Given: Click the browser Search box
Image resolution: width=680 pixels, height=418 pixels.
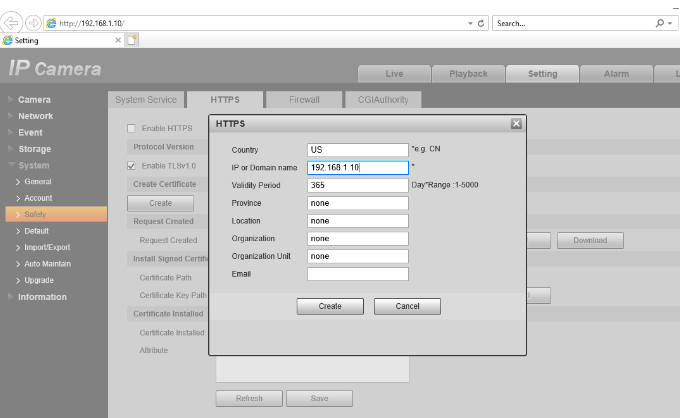Looking at the screenshot, I should [x=575, y=23].
